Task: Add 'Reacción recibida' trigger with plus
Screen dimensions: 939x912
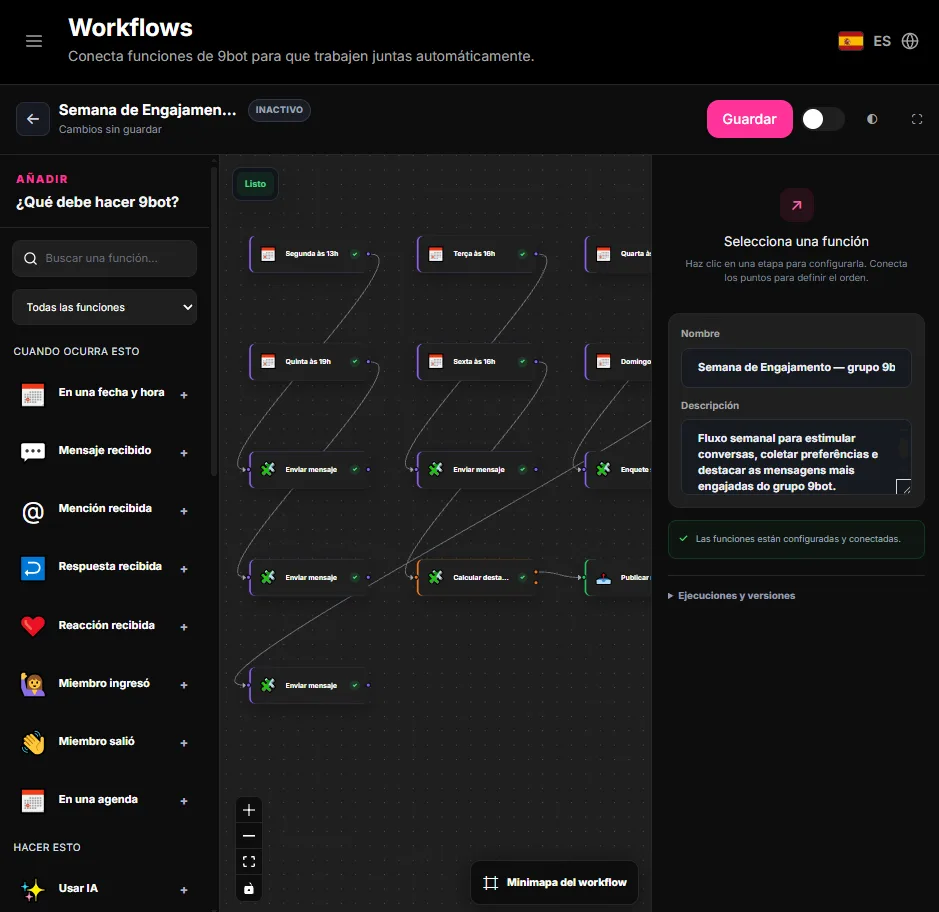Action: coord(184,626)
